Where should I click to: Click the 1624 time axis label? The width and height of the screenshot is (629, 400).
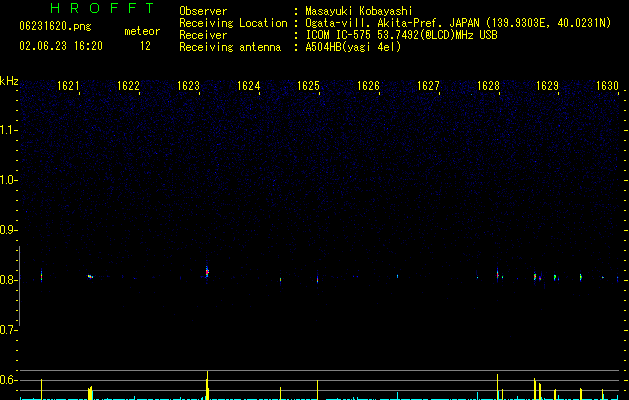[248, 86]
